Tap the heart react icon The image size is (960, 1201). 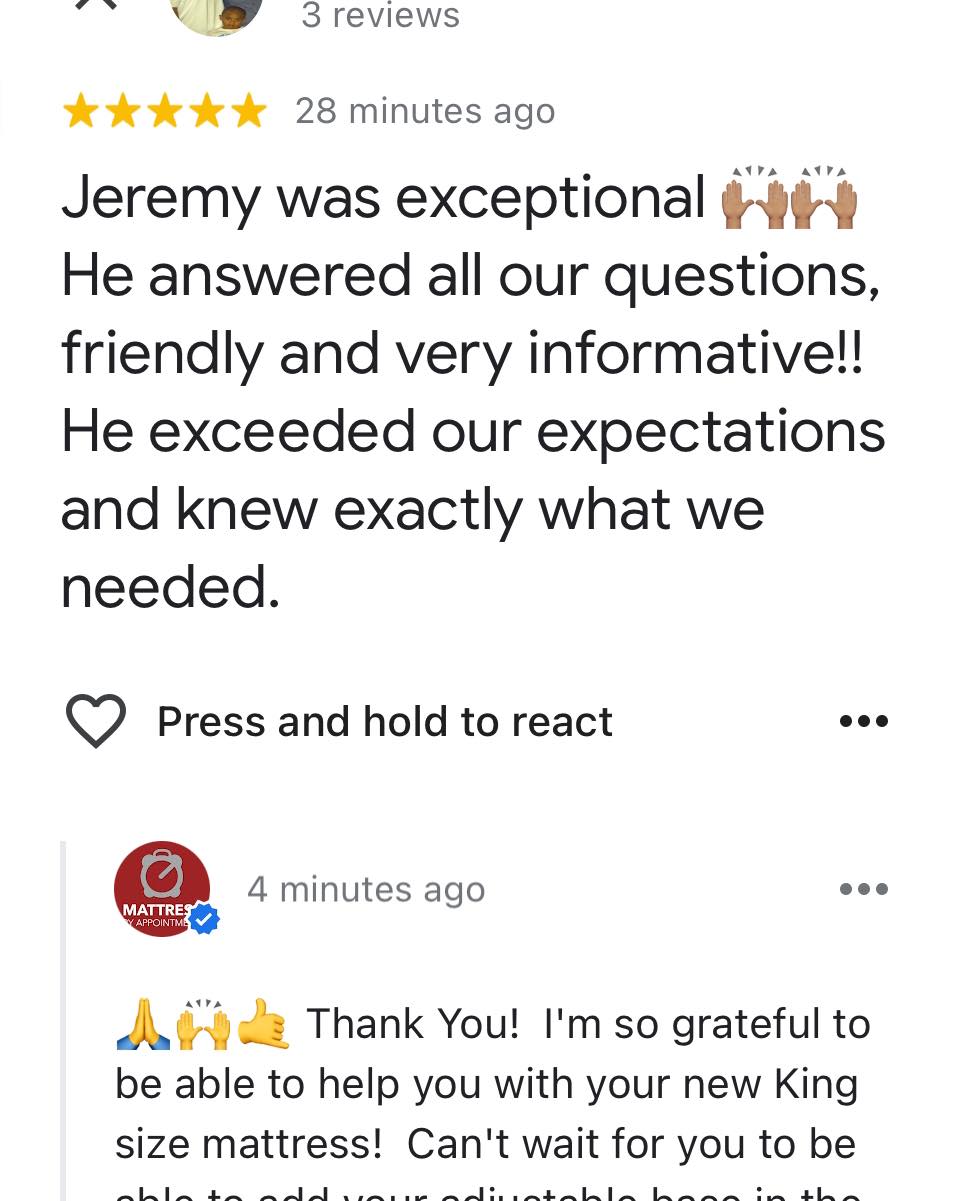click(x=96, y=721)
